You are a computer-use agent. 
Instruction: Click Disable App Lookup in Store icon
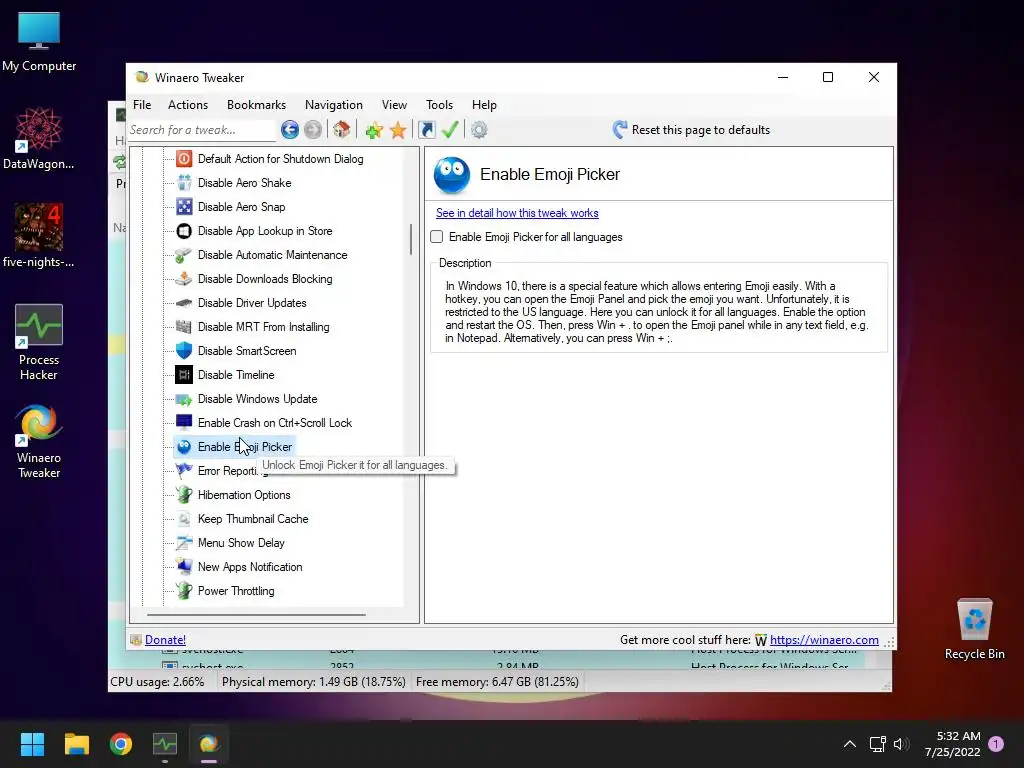point(184,231)
